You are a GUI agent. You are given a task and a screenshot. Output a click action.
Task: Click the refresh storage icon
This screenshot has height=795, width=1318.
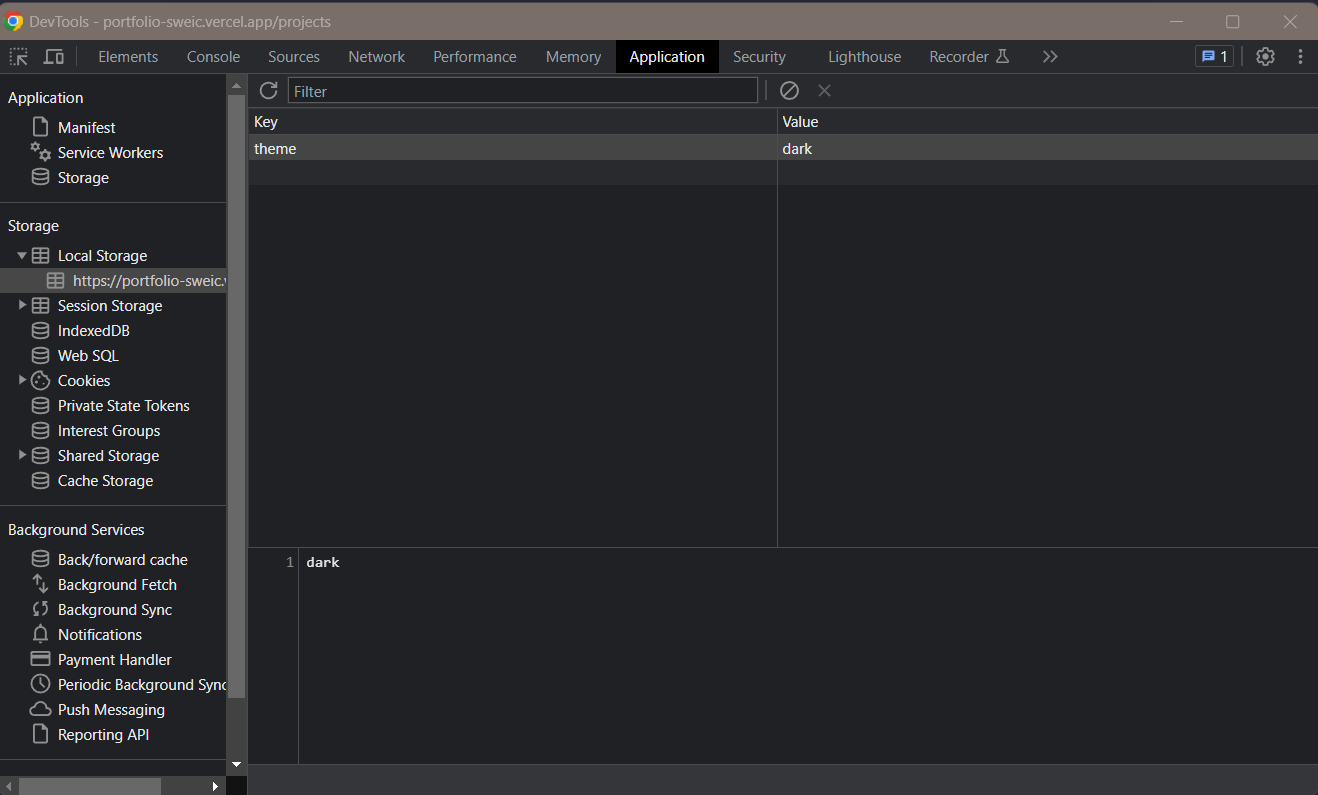coord(268,91)
